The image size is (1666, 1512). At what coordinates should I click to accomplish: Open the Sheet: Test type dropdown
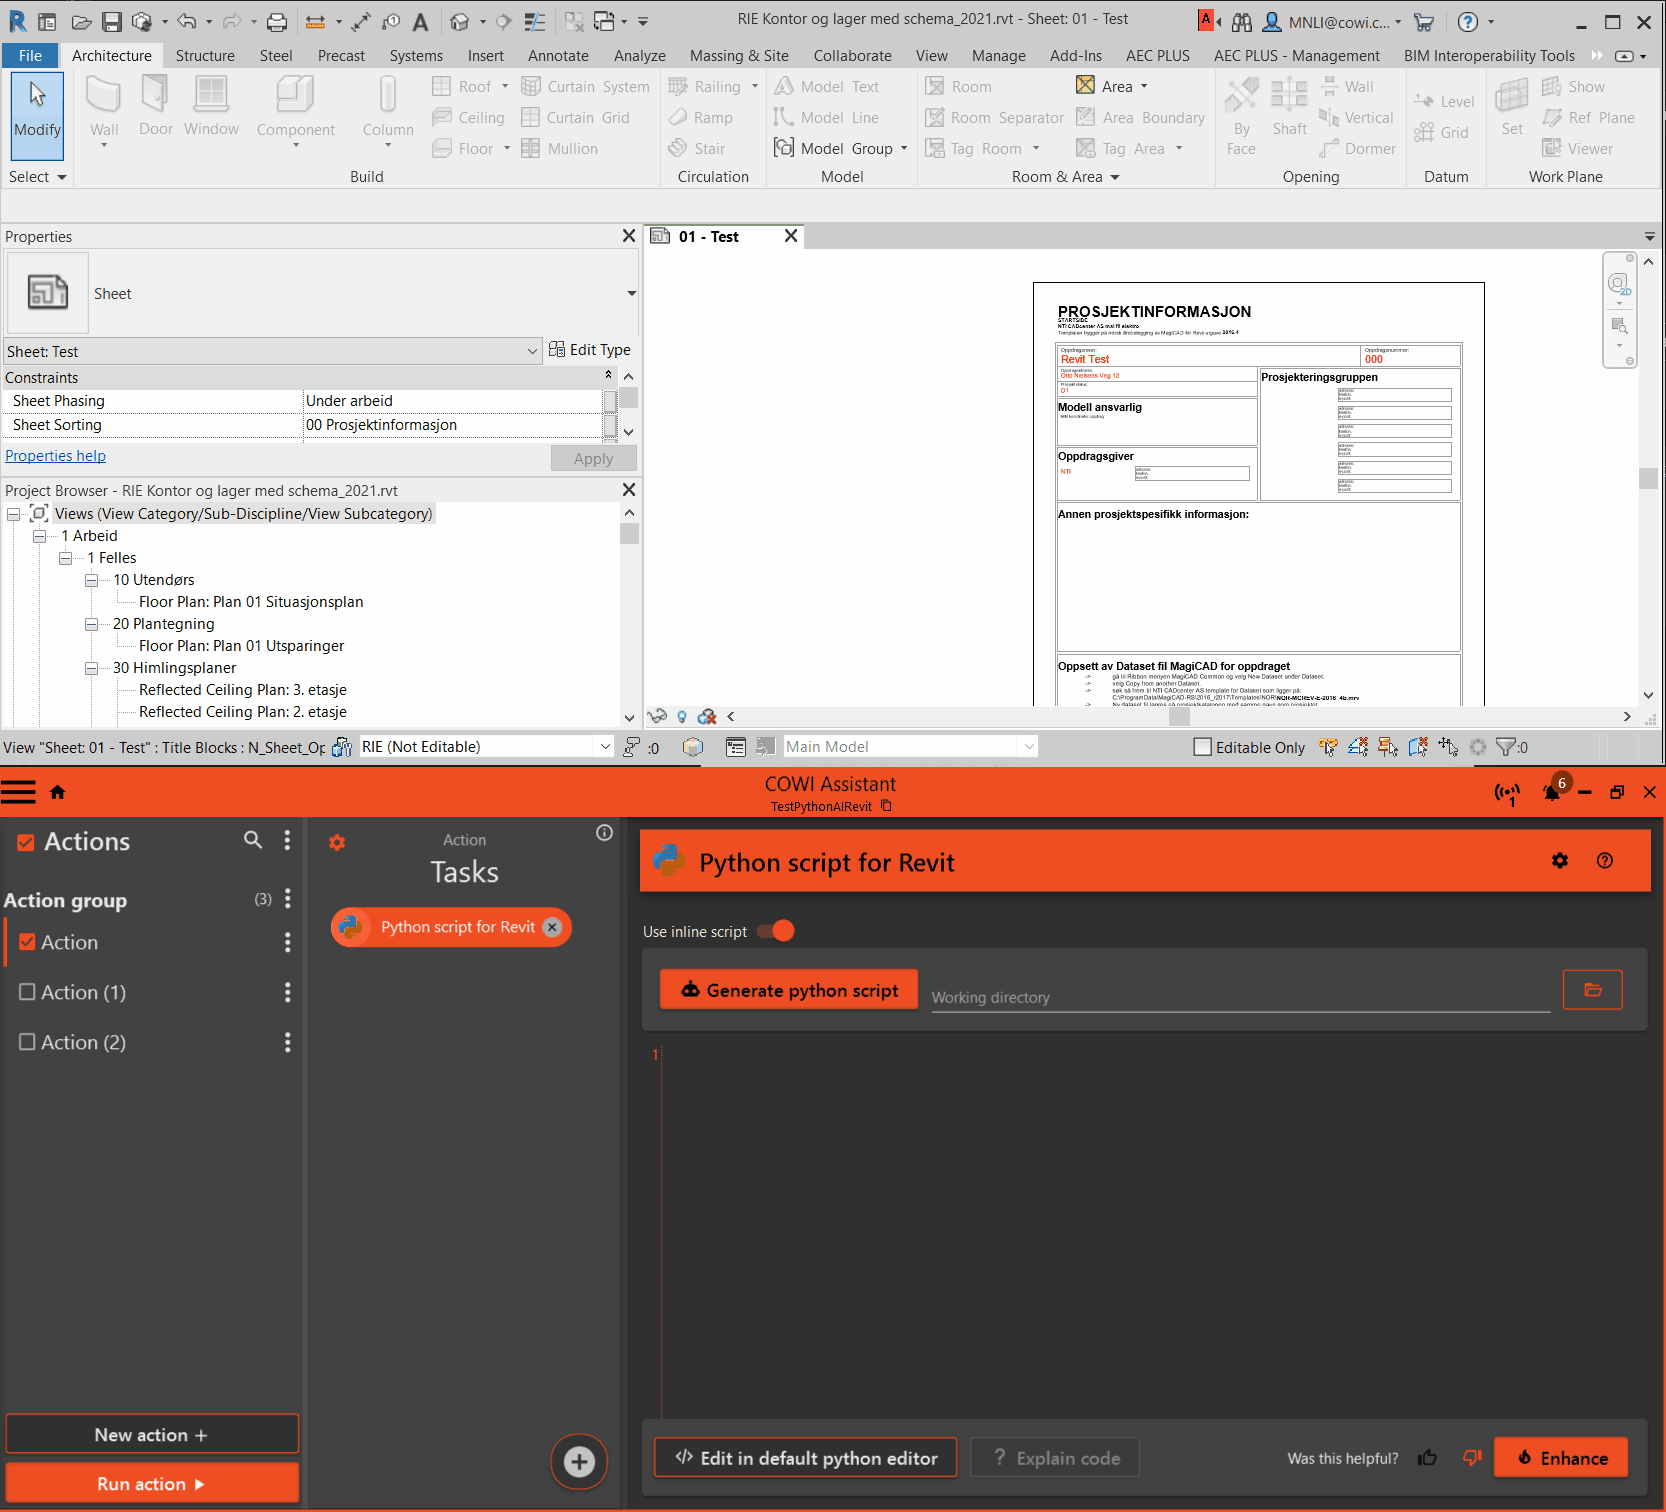(x=532, y=351)
